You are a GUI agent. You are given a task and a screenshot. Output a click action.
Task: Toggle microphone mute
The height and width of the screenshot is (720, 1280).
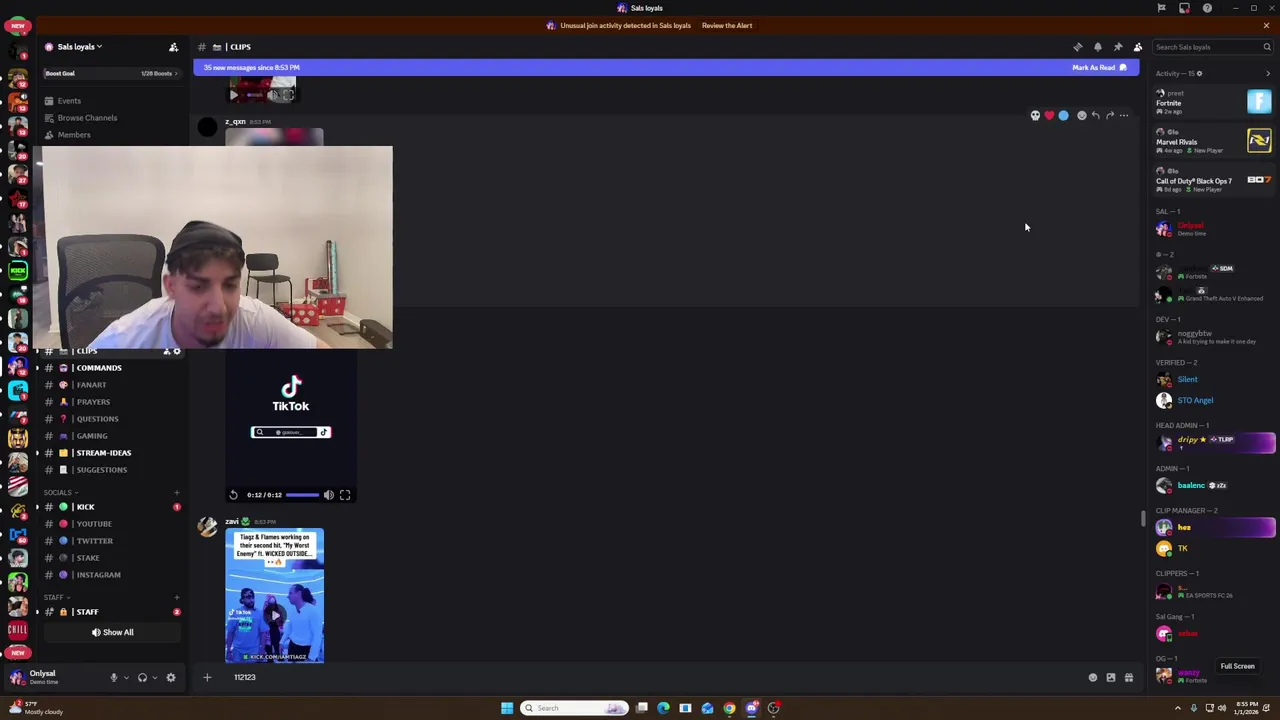pos(113,678)
